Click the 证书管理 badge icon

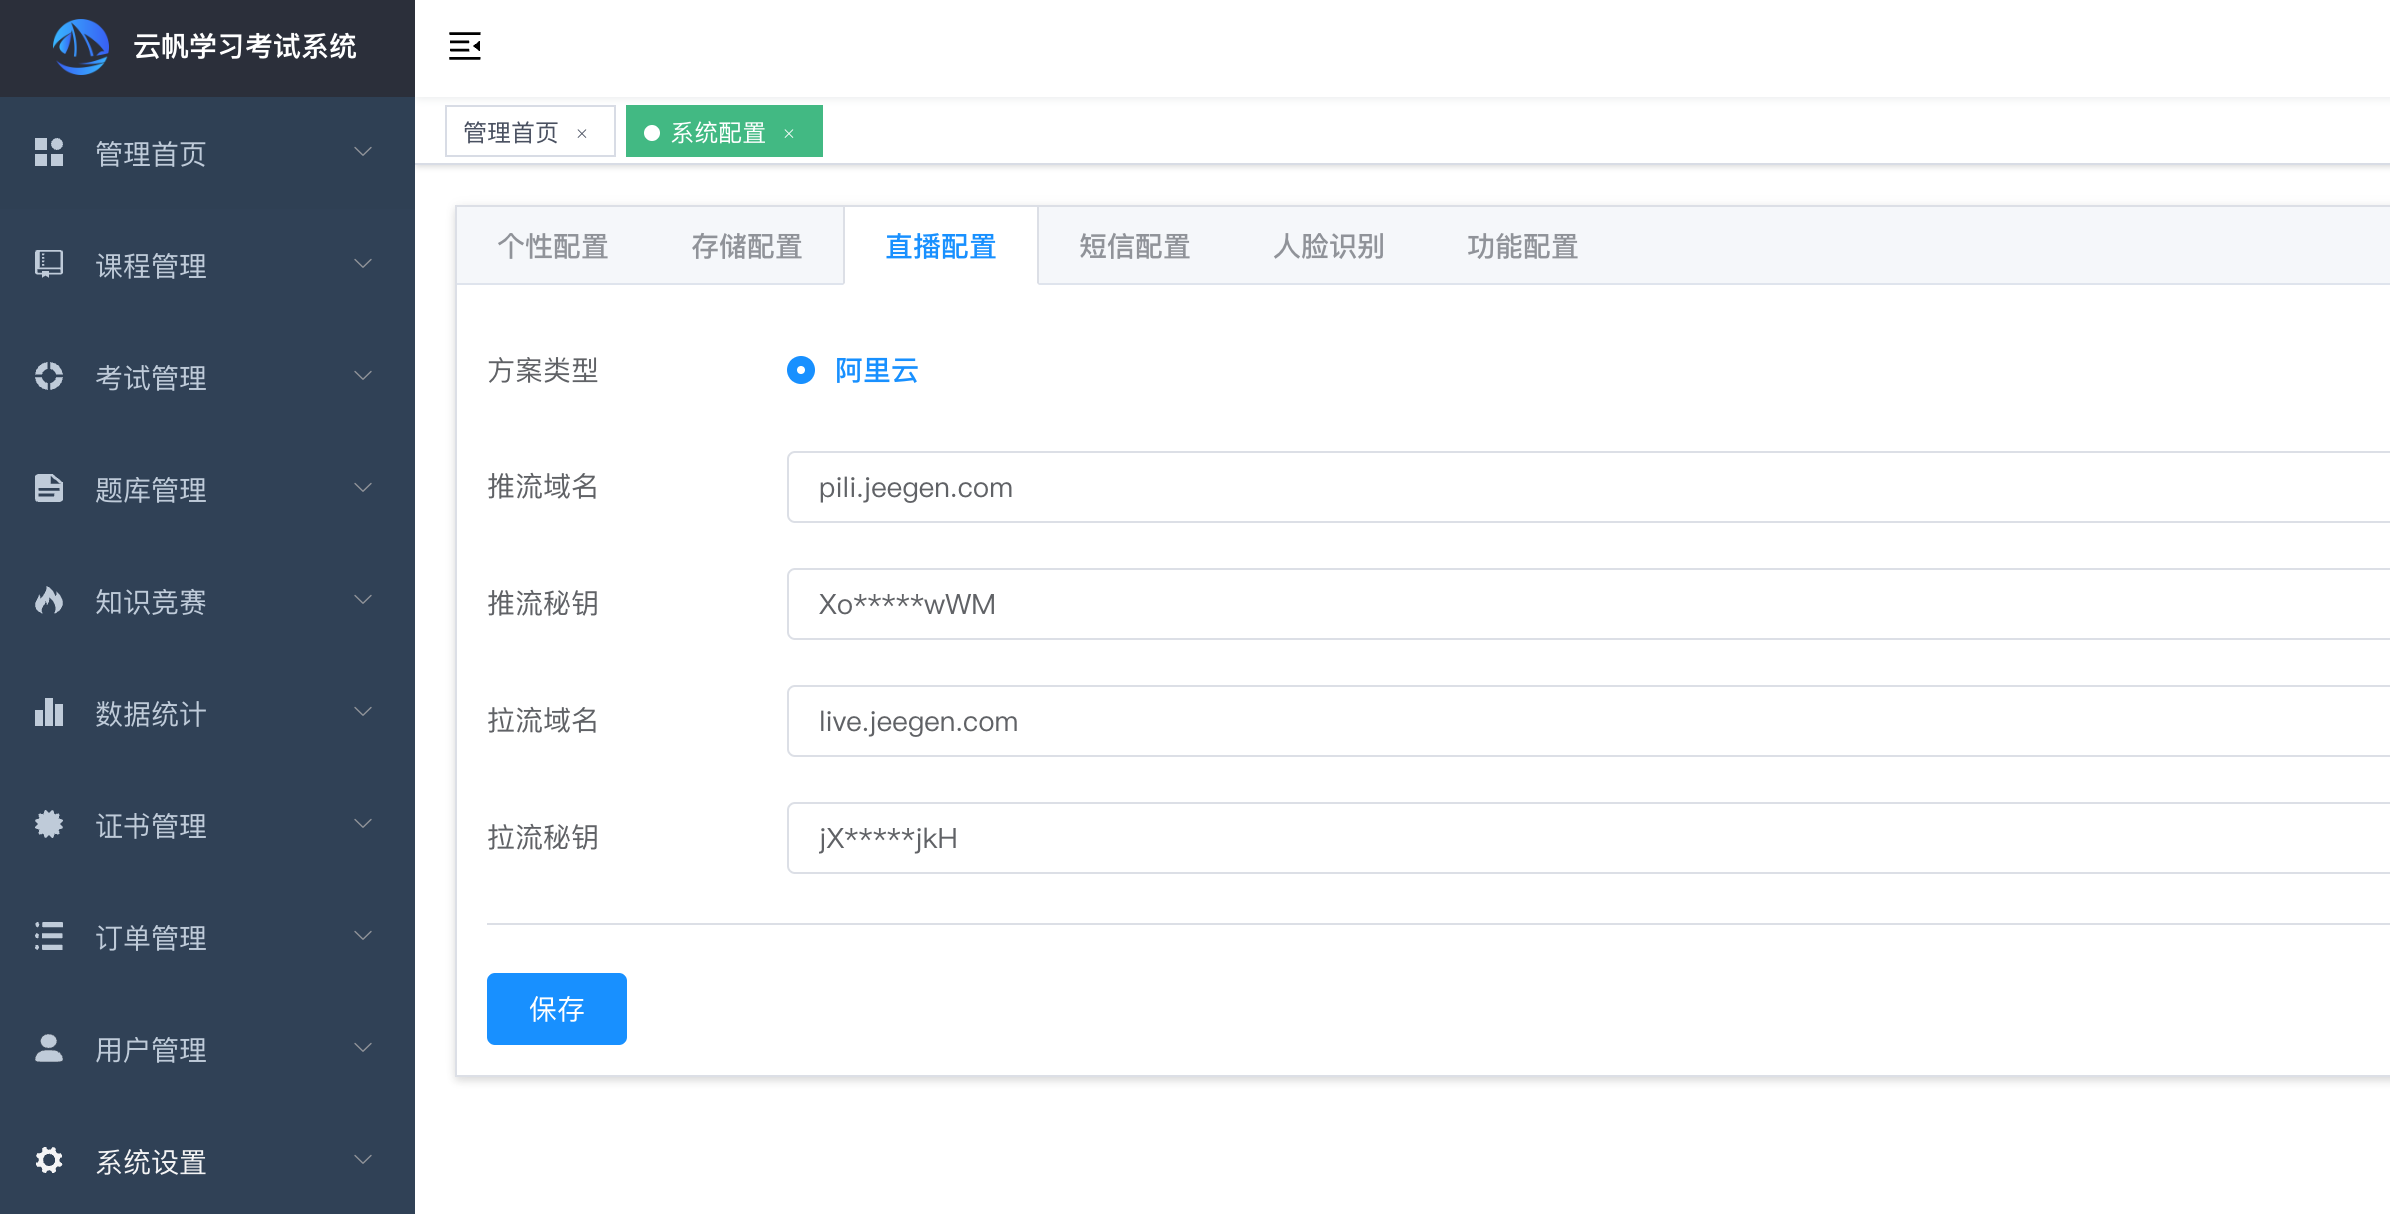[x=49, y=824]
